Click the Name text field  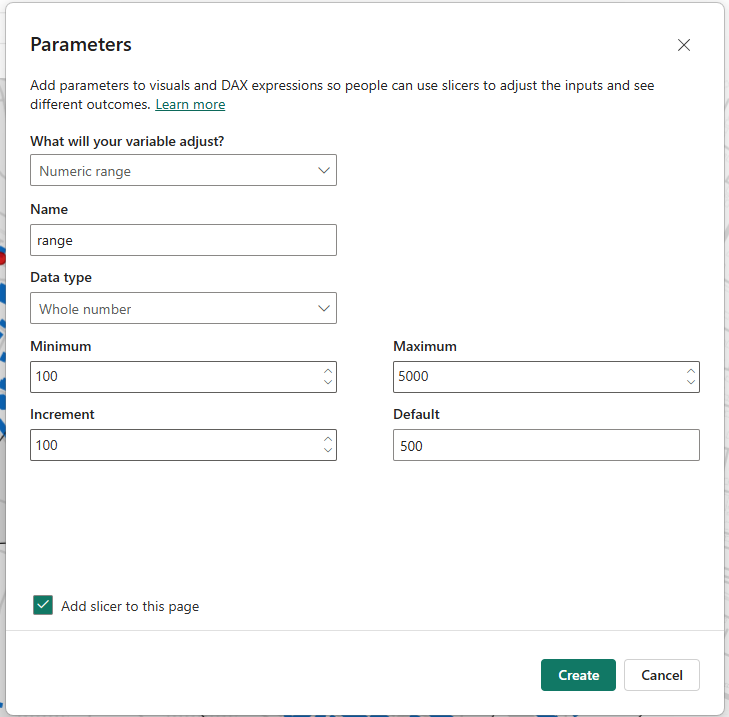point(183,240)
